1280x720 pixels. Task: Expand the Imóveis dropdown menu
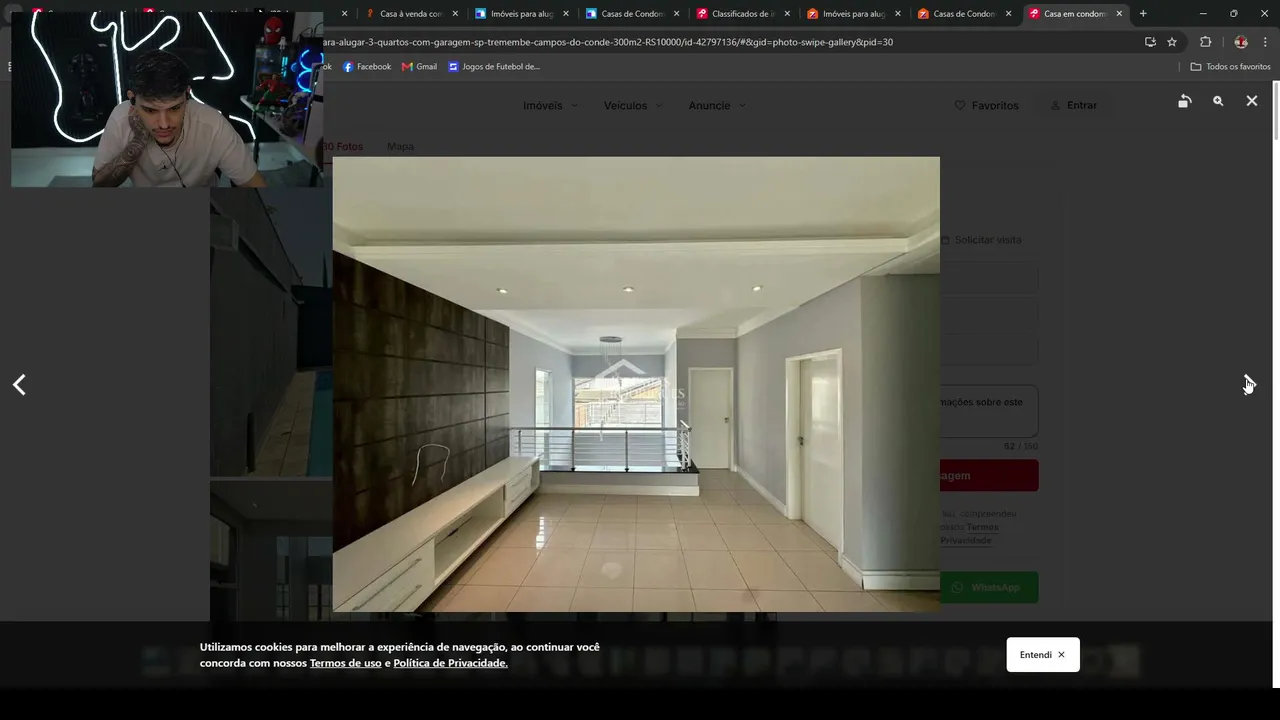point(550,105)
